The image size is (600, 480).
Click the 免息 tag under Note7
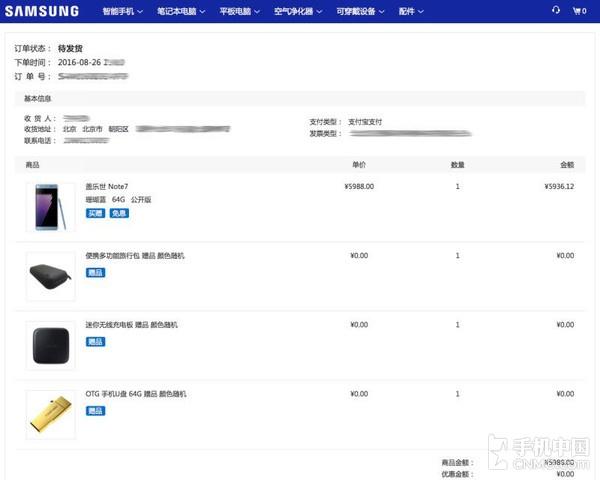pos(119,213)
